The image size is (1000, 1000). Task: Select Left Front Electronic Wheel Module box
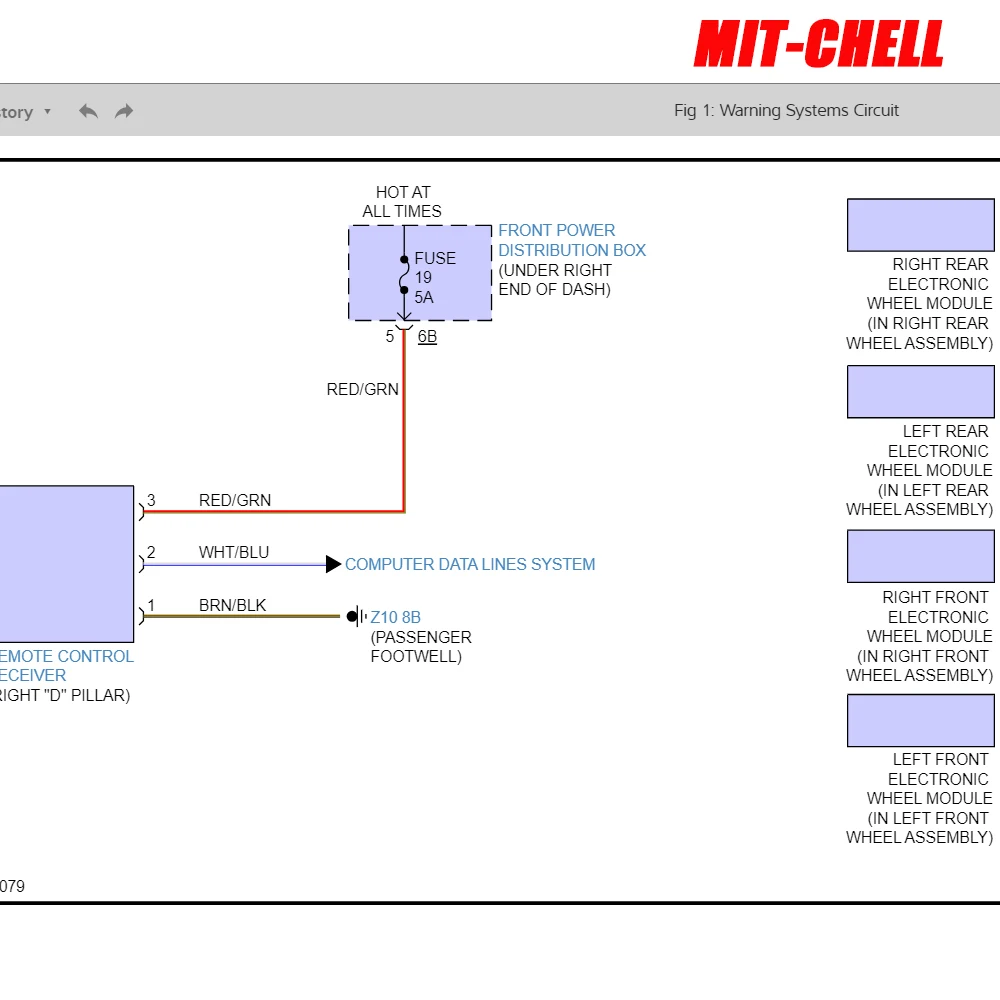[920, 721]
